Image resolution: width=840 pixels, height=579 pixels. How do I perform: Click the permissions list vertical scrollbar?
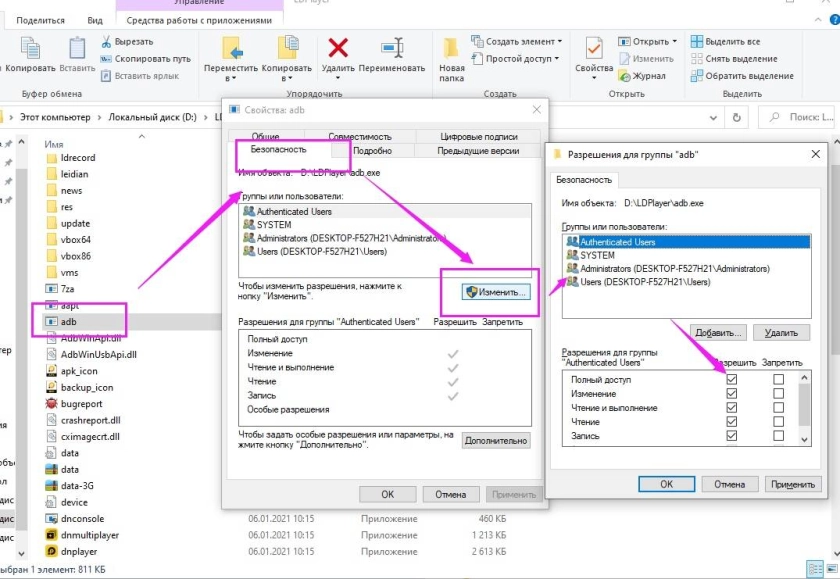click(x=804, y=408)
